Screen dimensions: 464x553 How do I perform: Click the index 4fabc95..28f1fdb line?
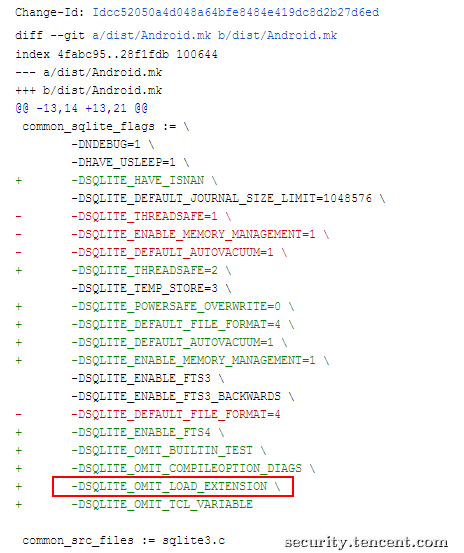coord(116,54)
